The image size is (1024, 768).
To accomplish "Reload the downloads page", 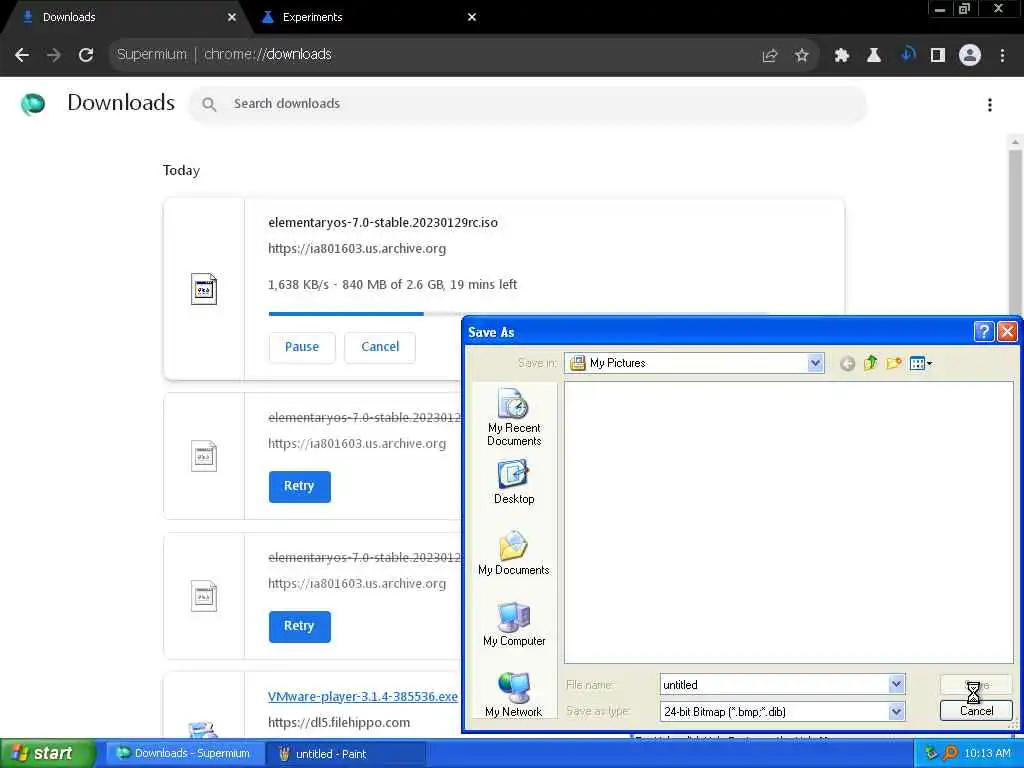I will (x=86, y=55).
